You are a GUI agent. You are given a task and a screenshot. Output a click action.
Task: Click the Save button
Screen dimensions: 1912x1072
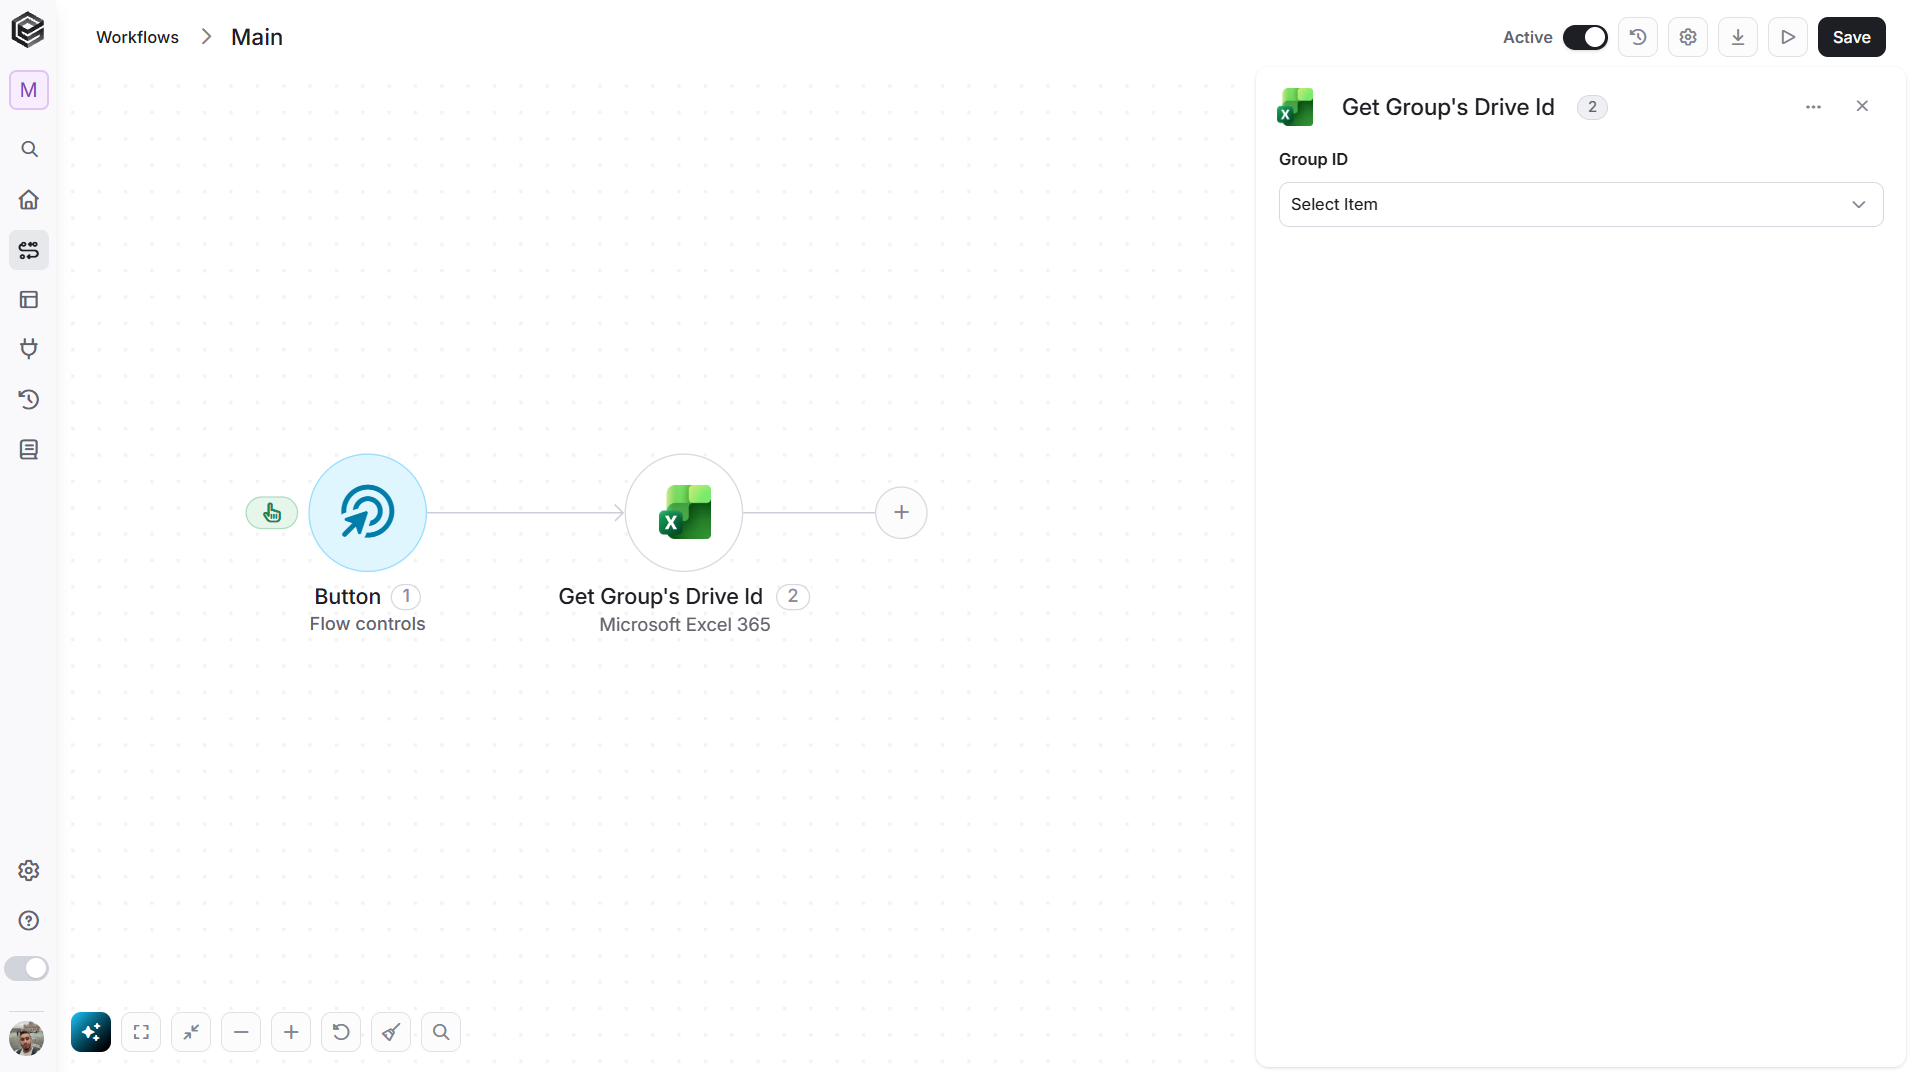pos(1852,37)
